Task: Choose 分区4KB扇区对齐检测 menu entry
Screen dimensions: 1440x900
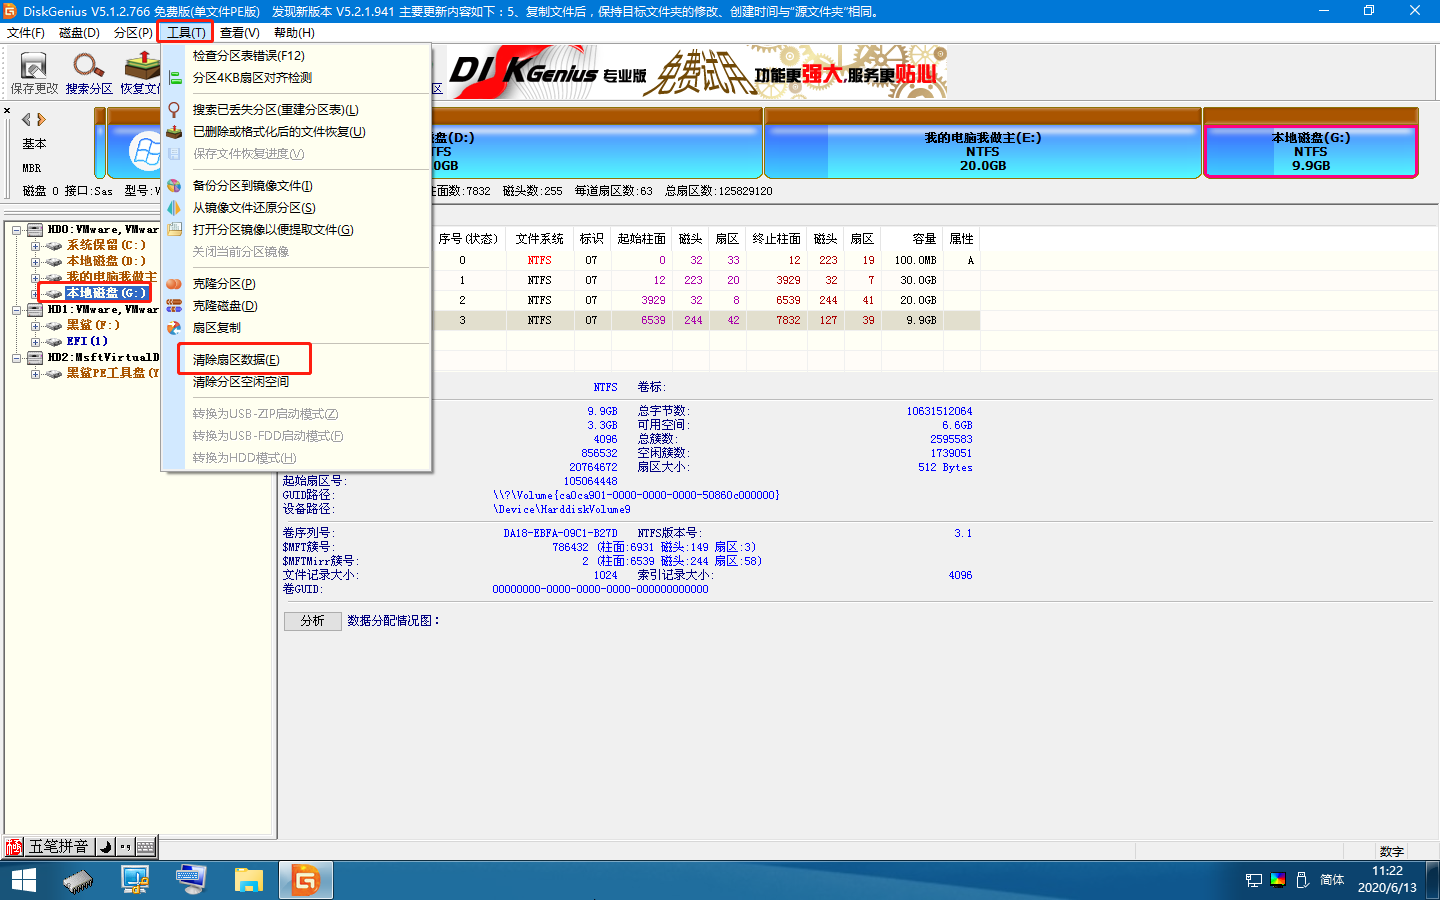Action: (296, 78)
